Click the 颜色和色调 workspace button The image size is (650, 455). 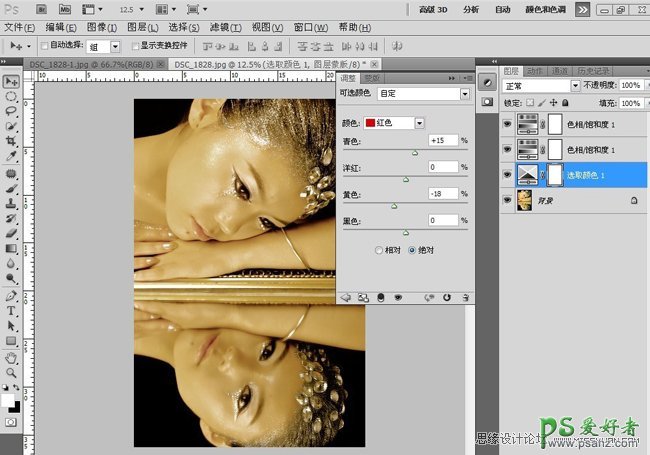[x=546, y=8]
